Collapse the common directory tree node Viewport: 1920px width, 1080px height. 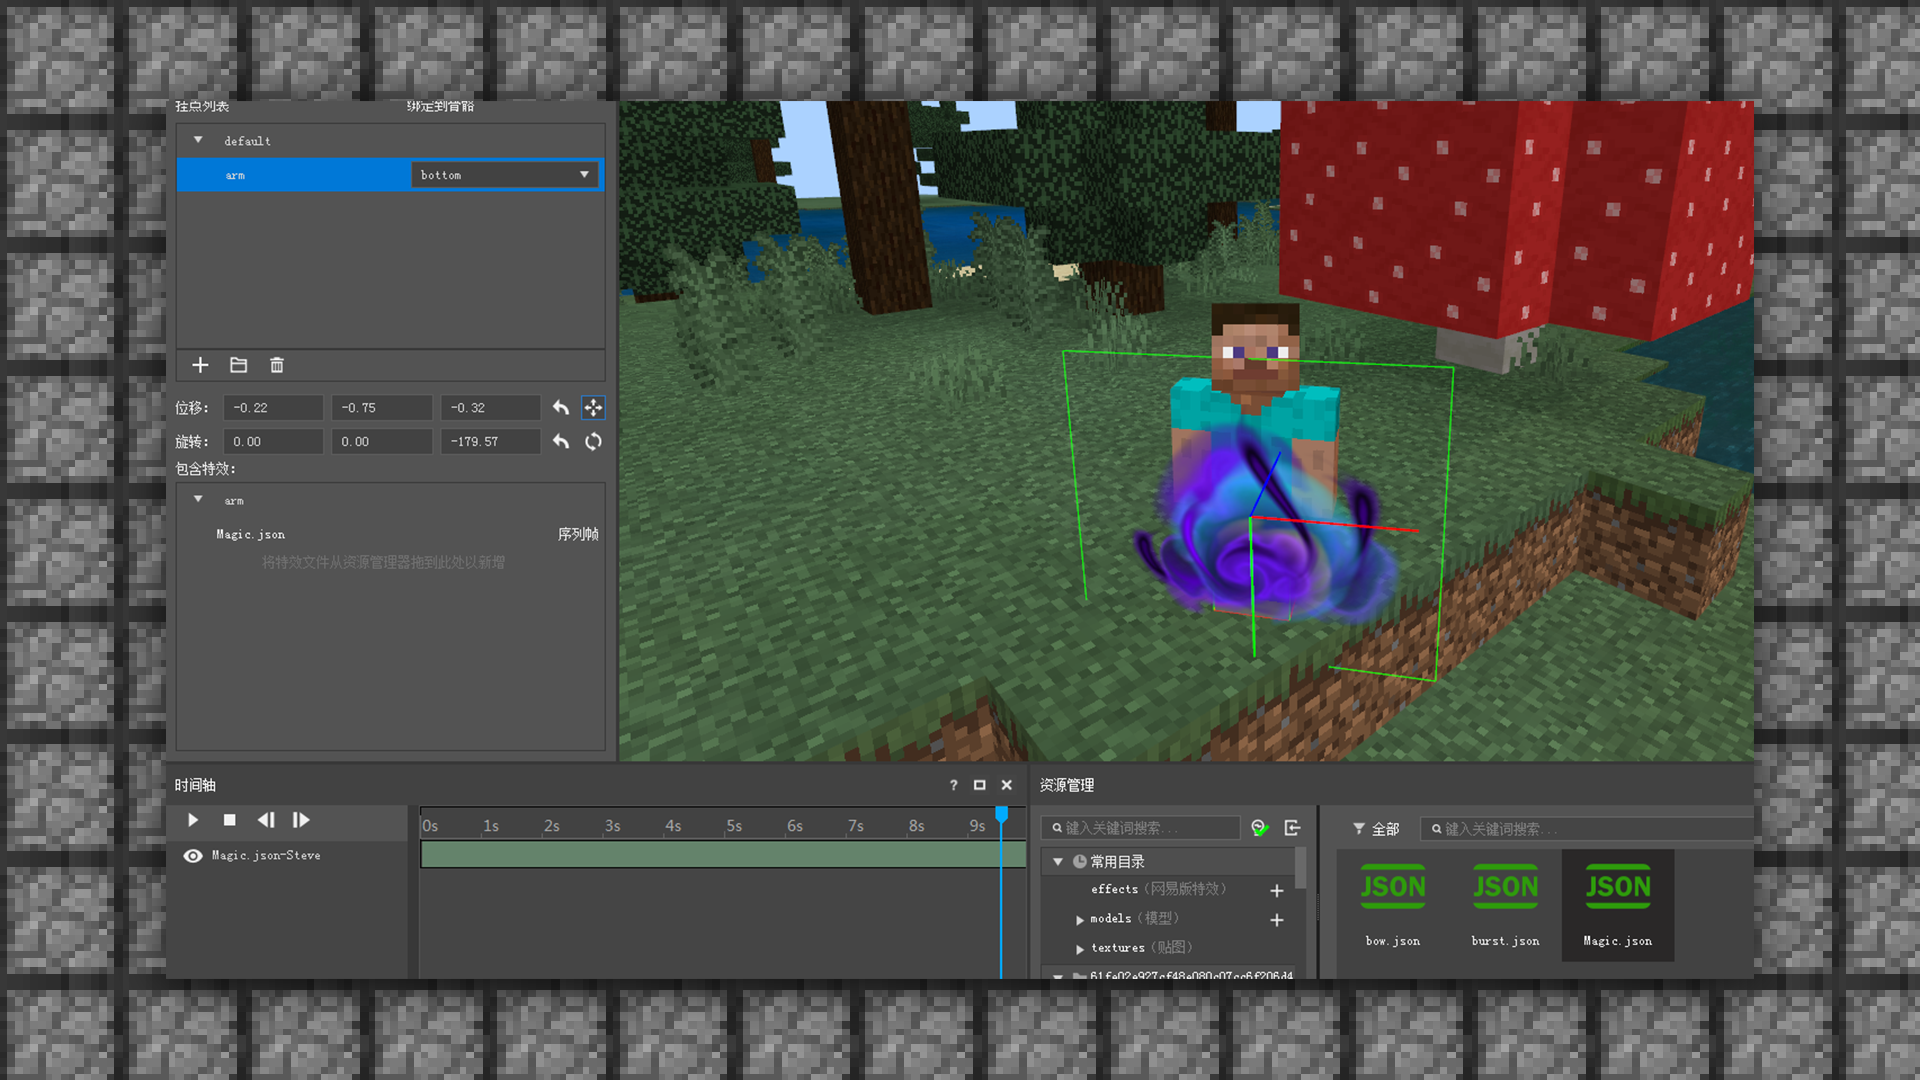(x=1058, y=862)
